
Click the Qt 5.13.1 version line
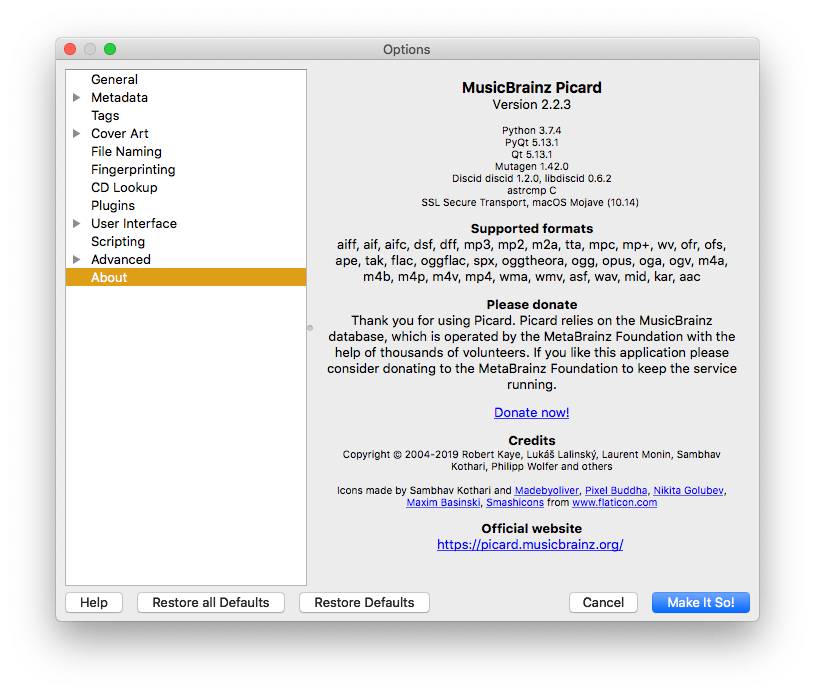coord(531,154)
